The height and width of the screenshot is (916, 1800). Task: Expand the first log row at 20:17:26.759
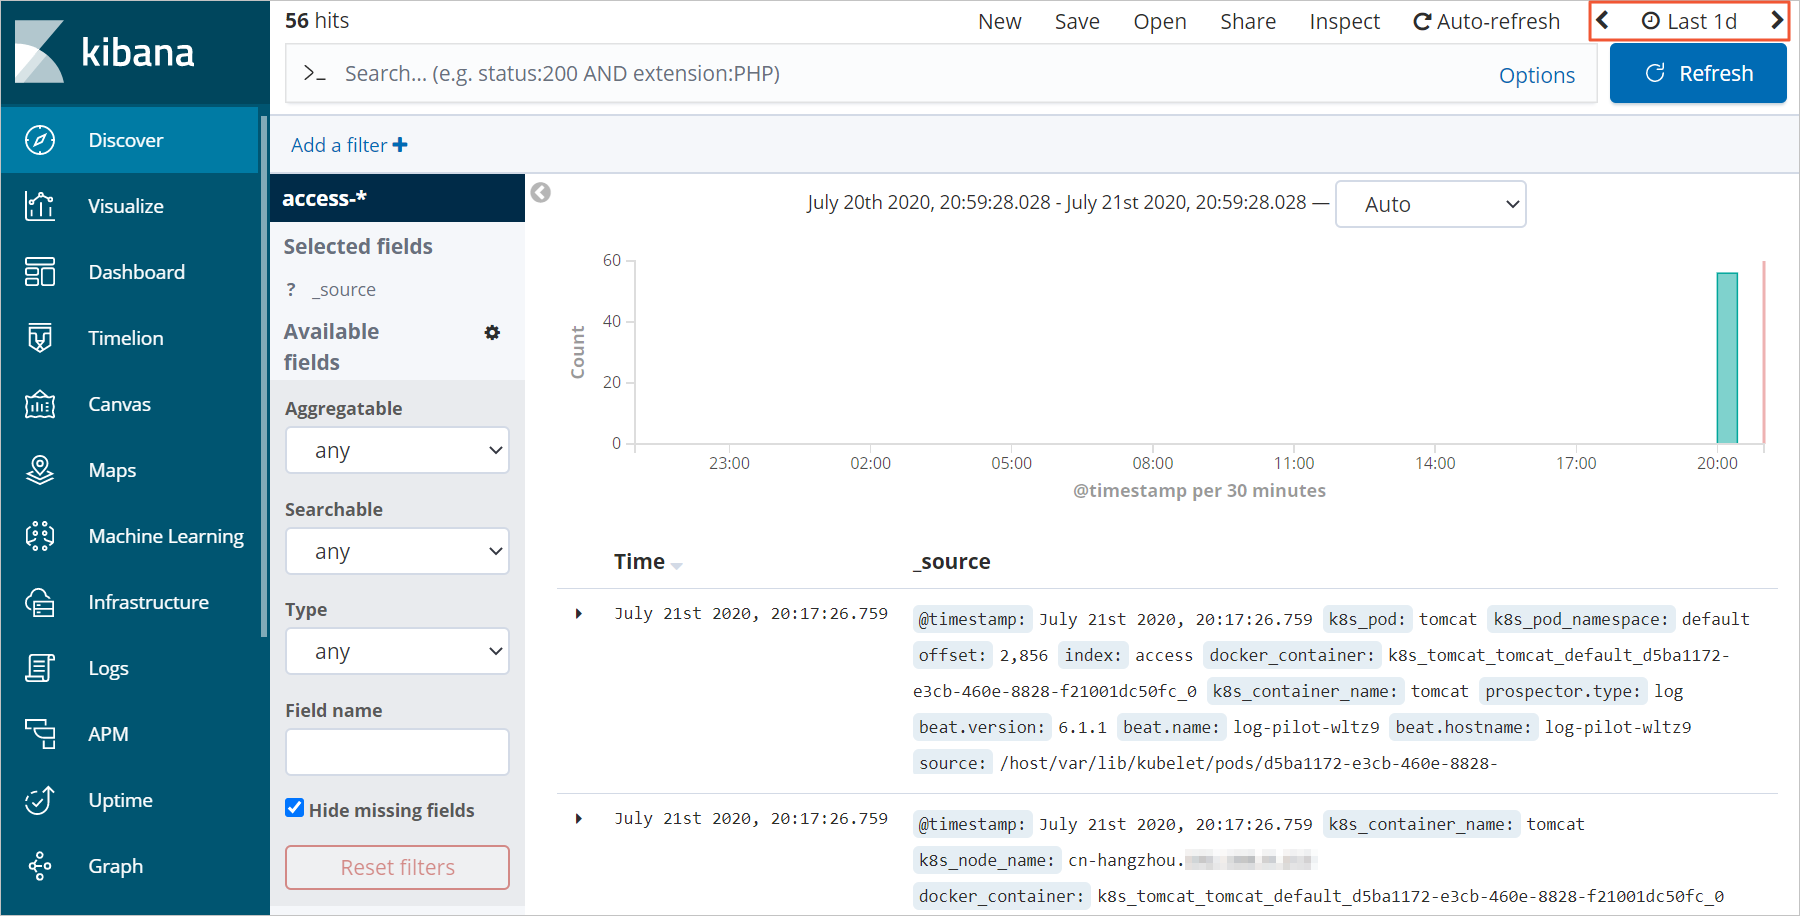coord(578,613)
